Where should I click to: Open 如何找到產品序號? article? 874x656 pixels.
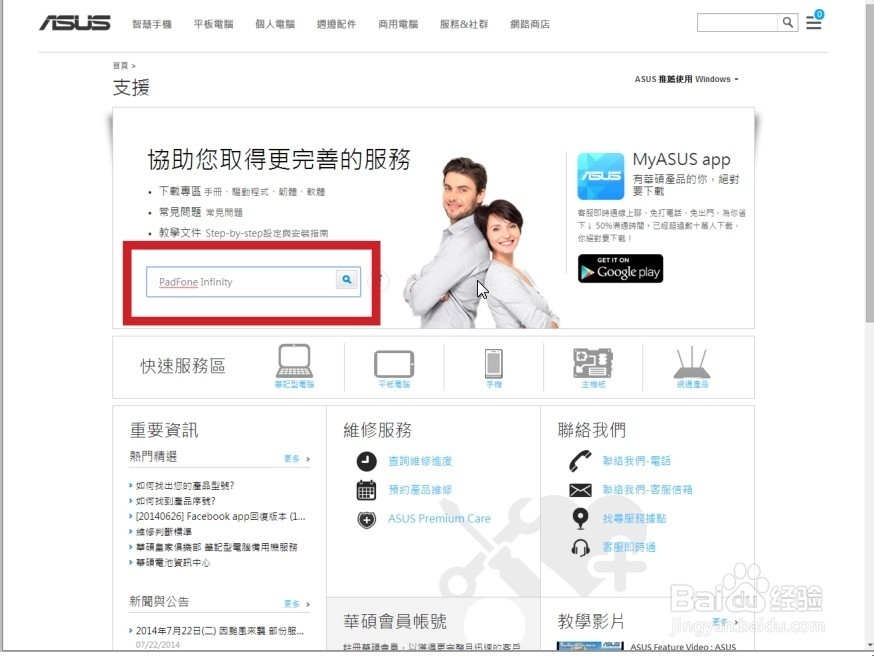176,501
